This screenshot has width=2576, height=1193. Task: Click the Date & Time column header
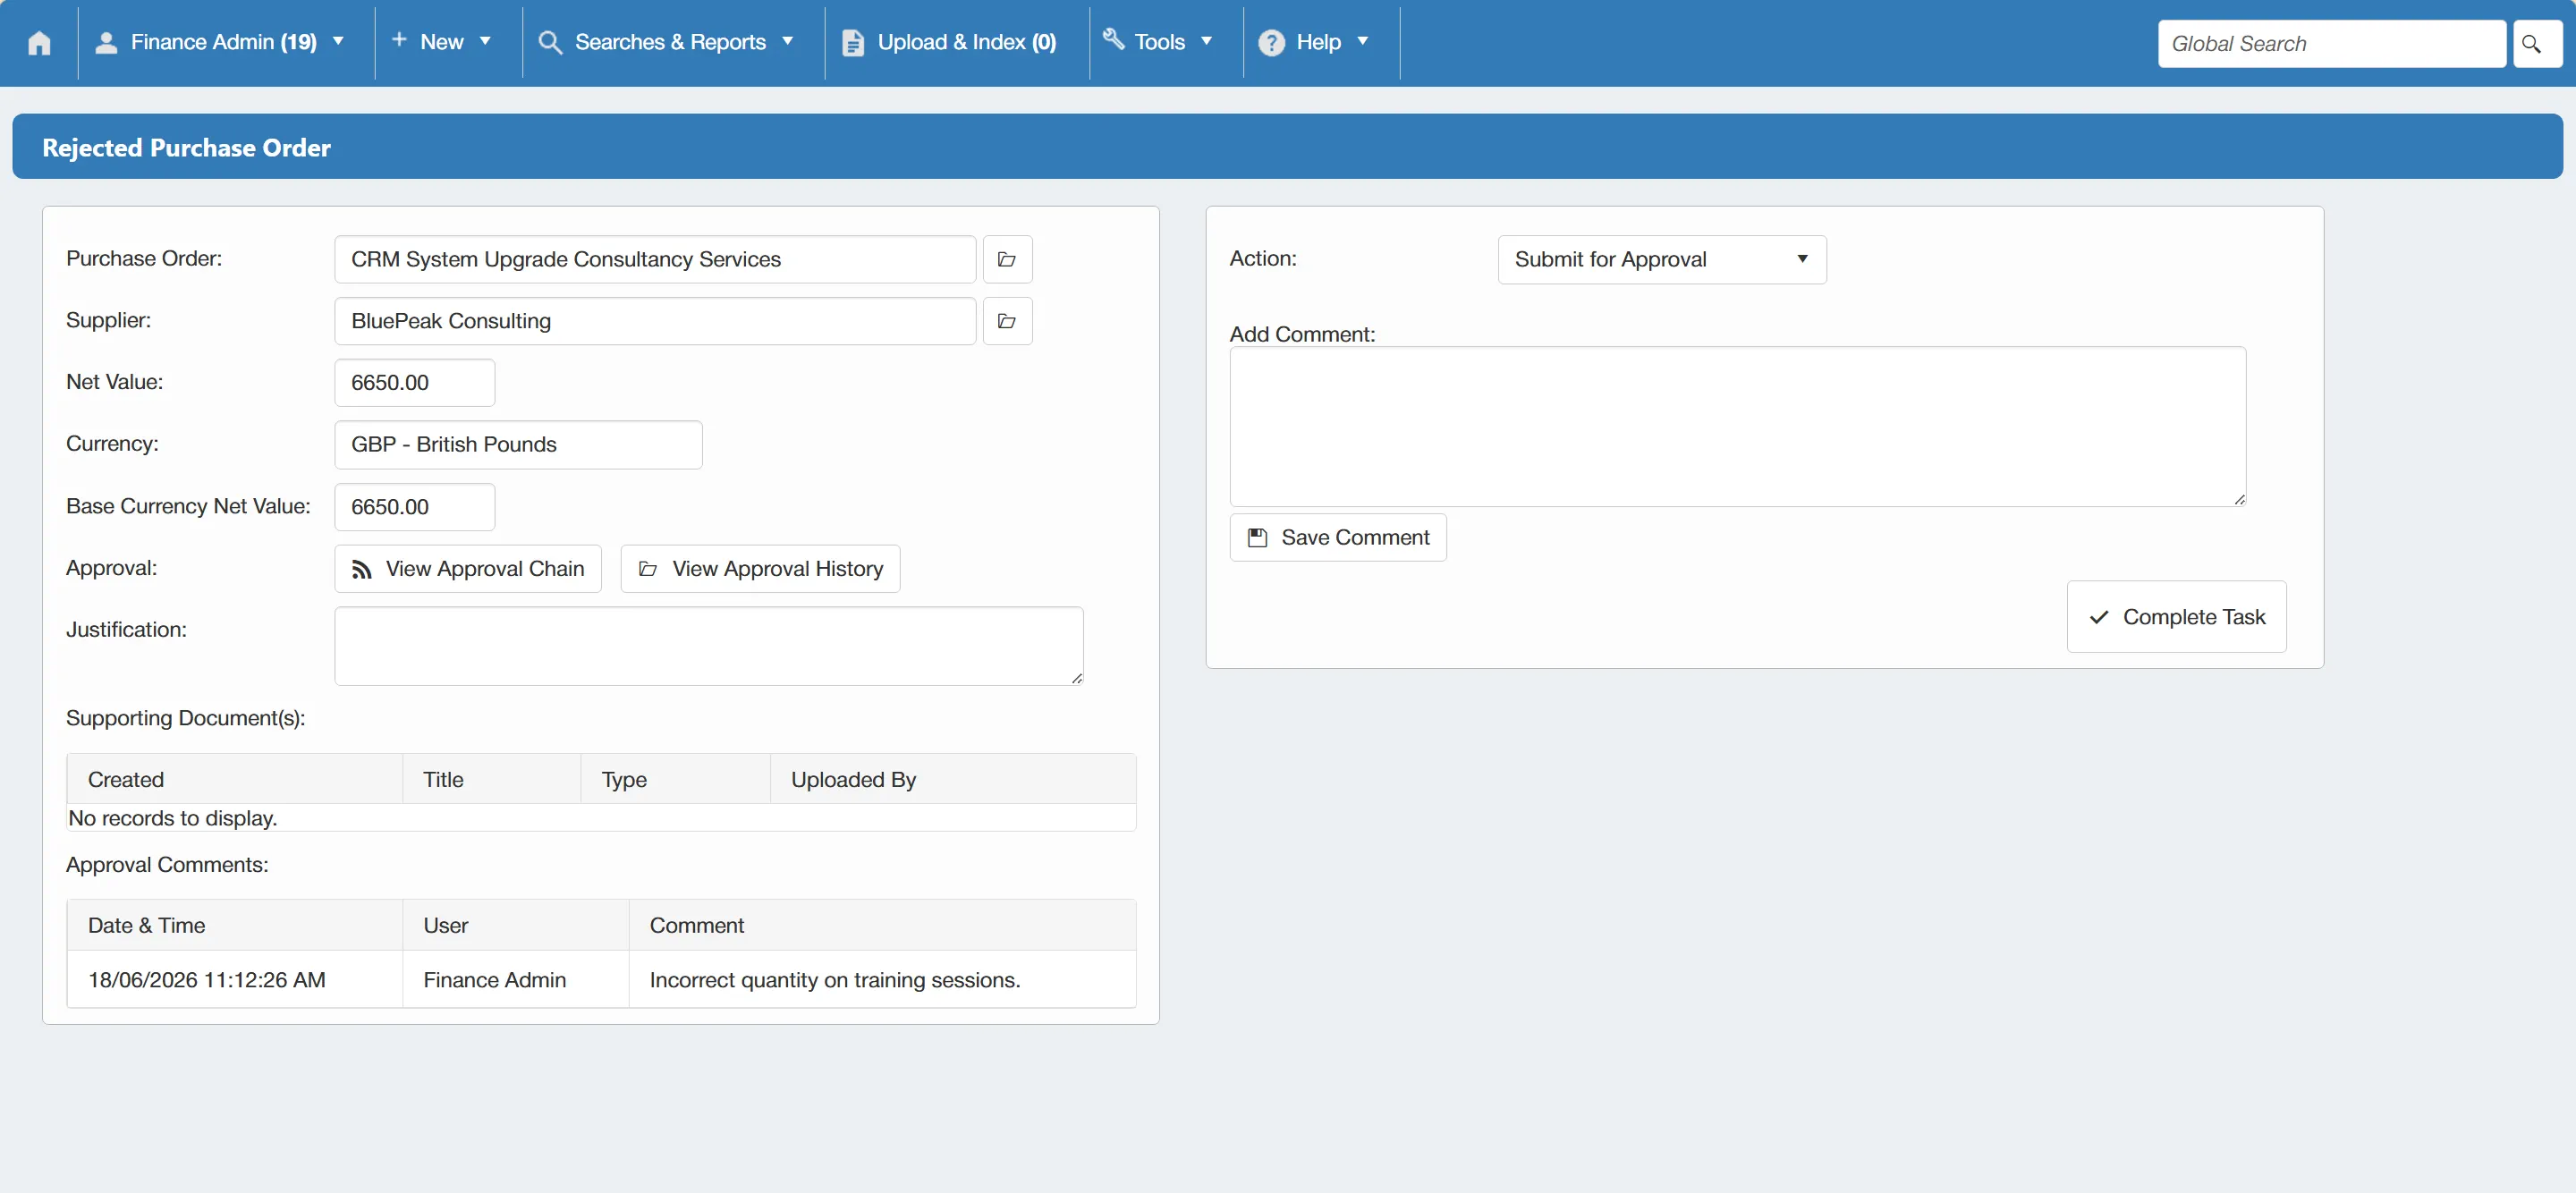coord(234,925)
